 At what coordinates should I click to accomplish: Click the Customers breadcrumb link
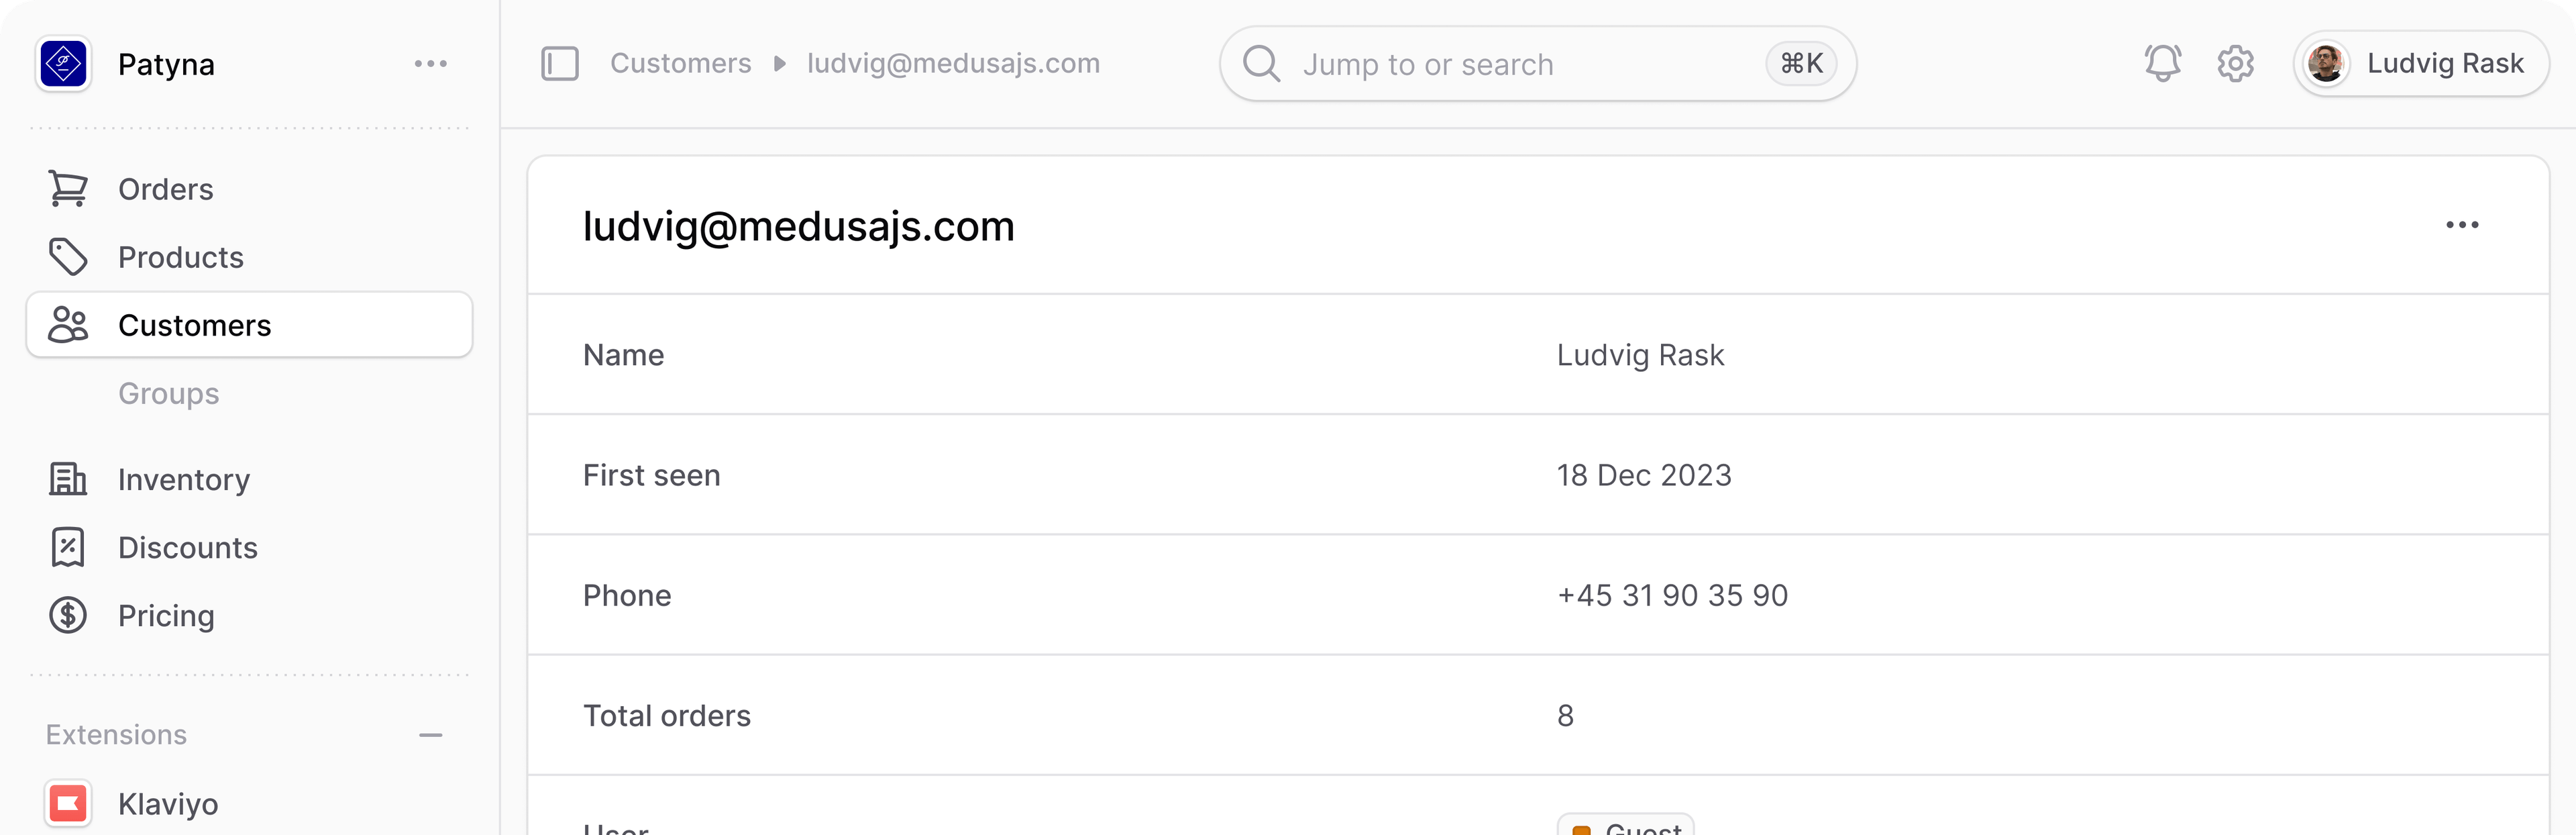pos(681,63)
